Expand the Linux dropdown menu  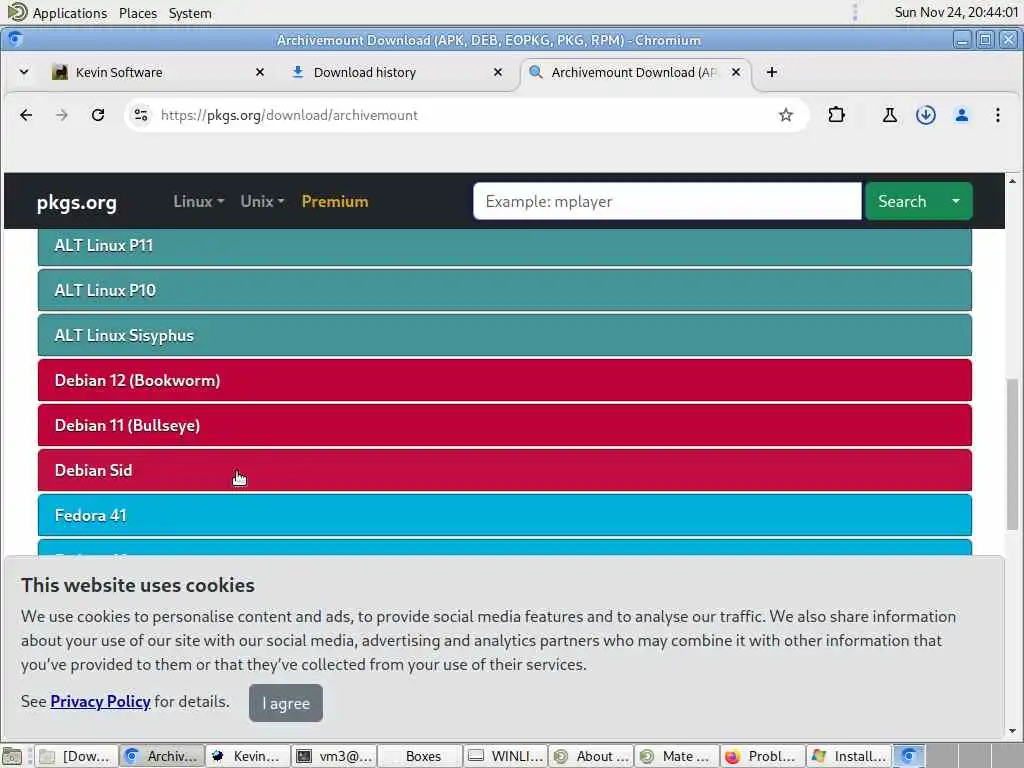click(199, 201)
